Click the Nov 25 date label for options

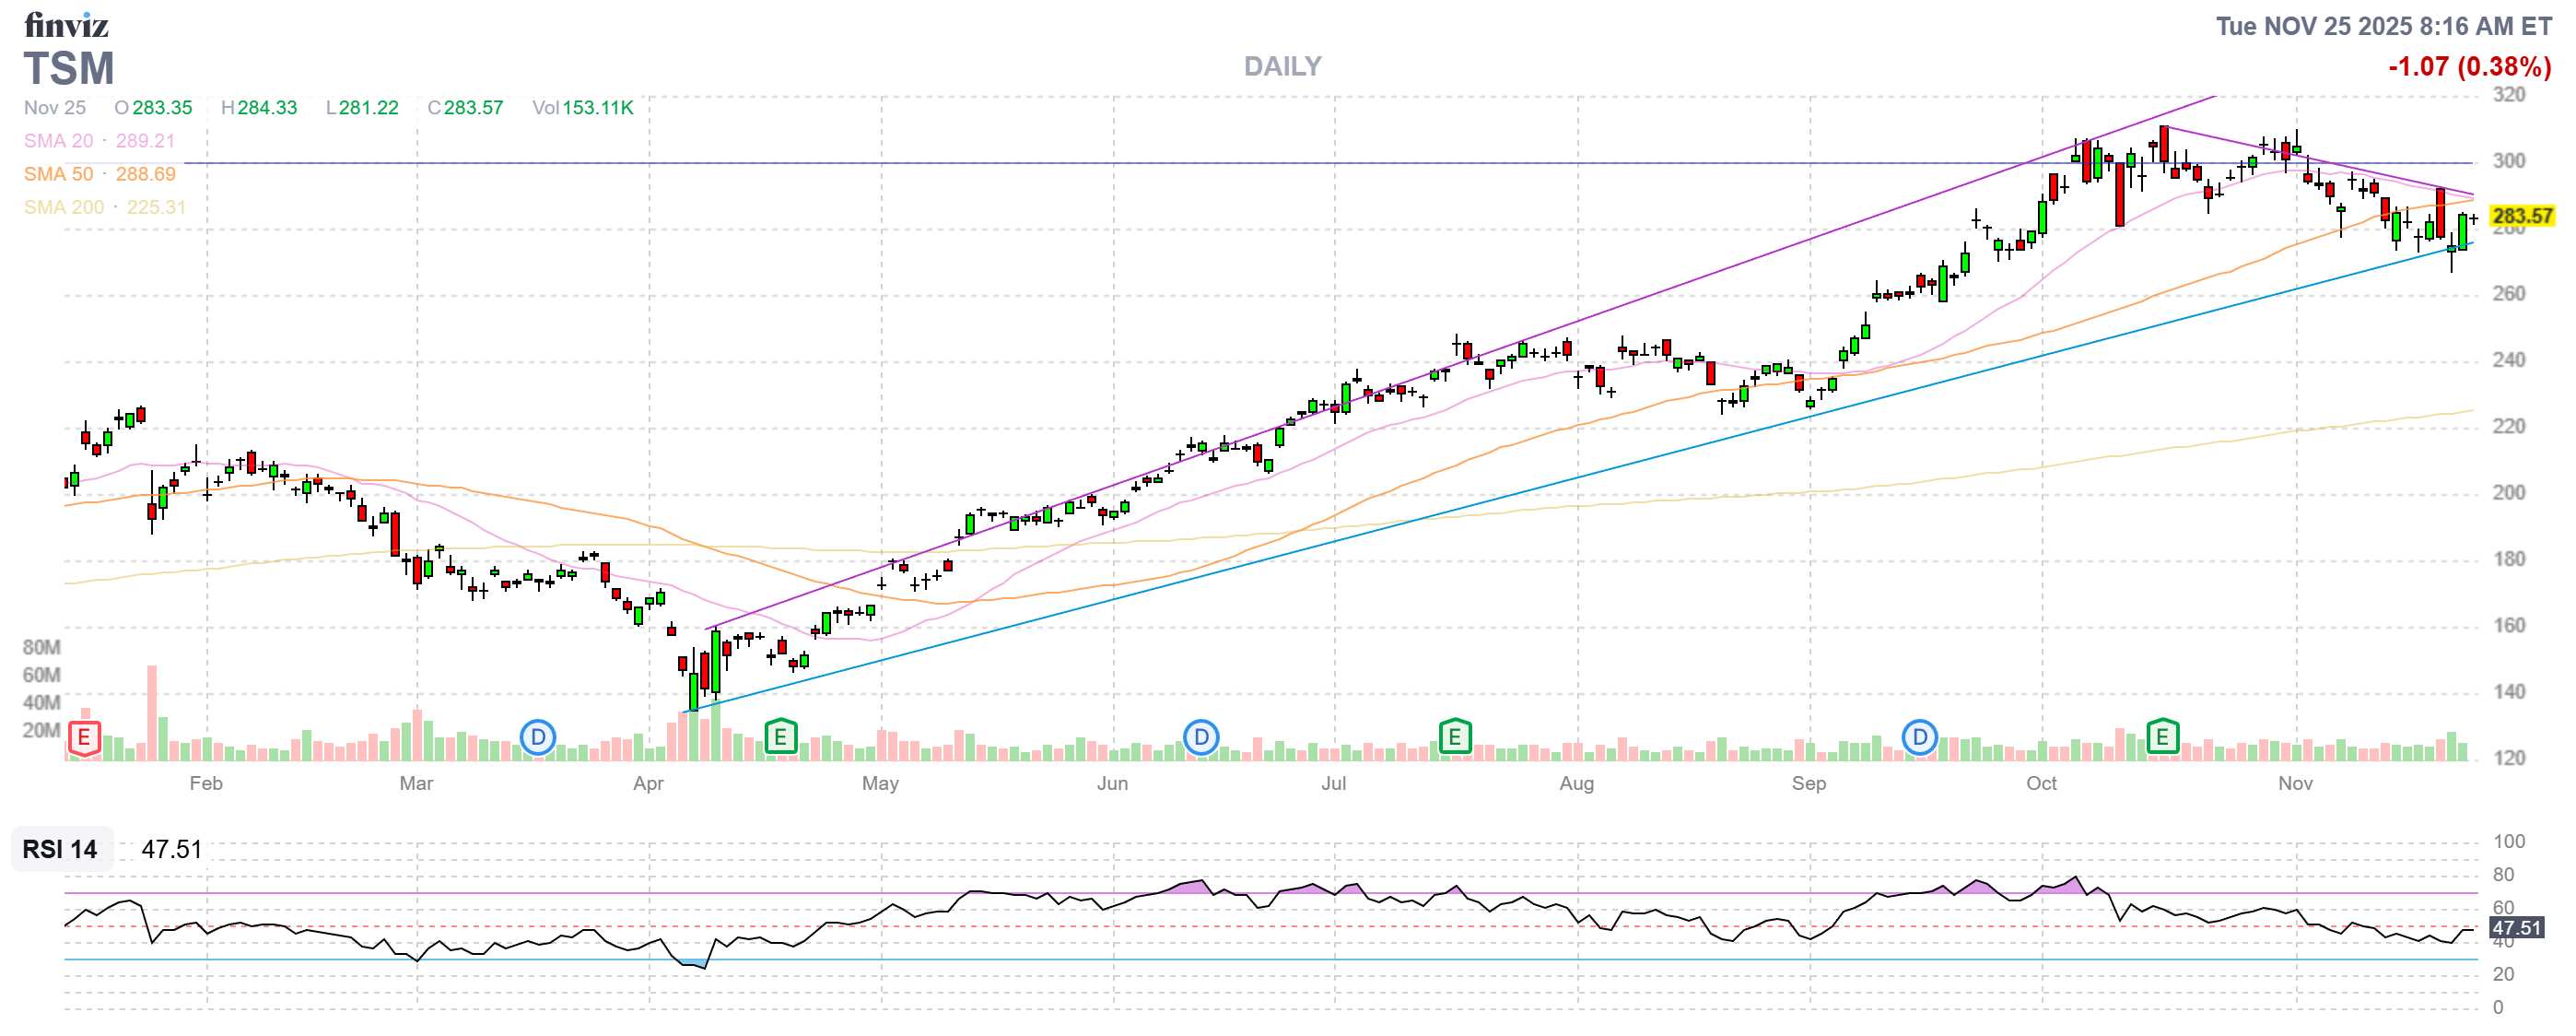55,108
